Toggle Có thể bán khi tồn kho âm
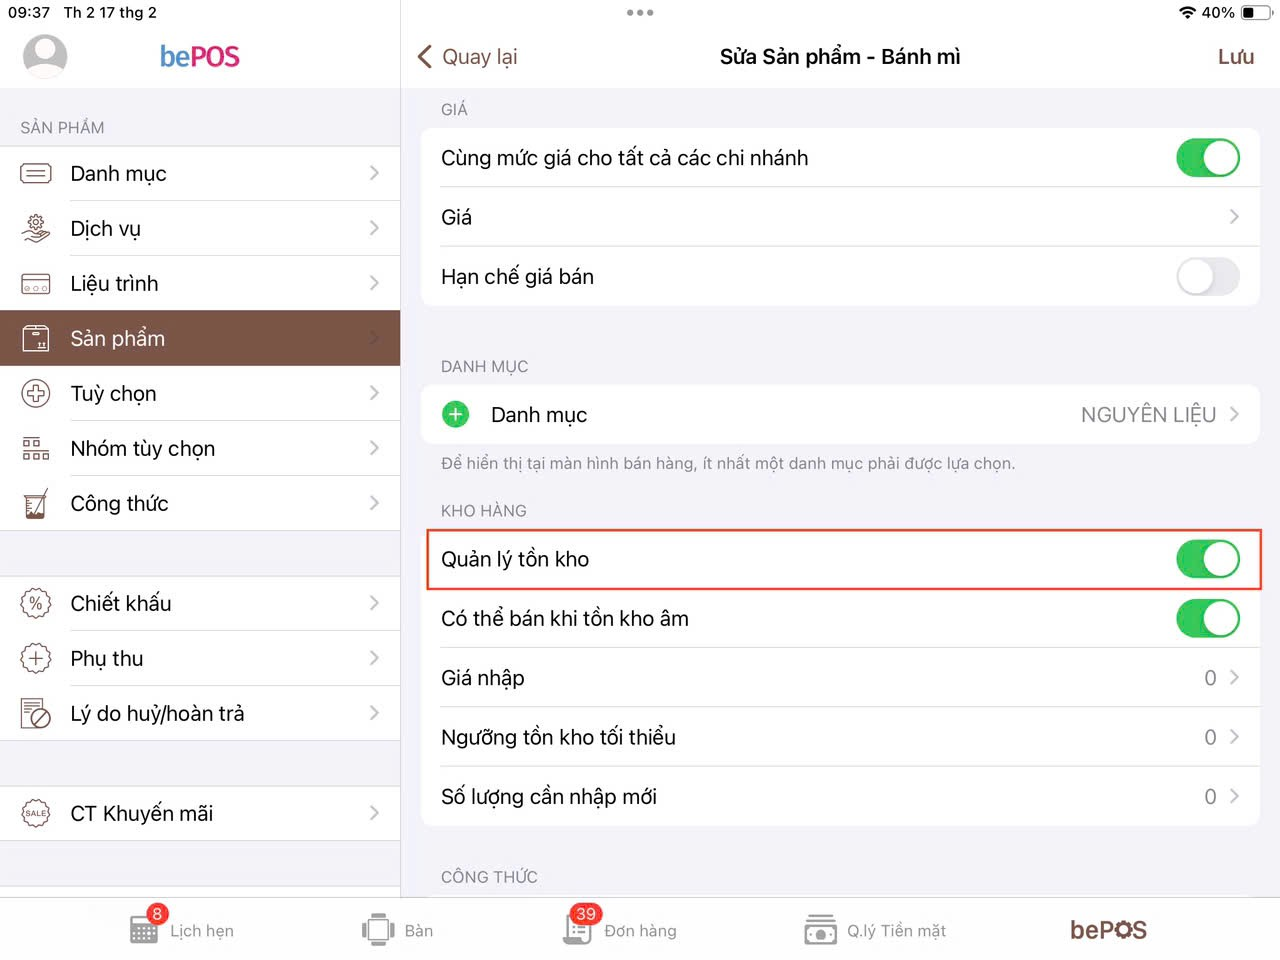 point(1207,619)
